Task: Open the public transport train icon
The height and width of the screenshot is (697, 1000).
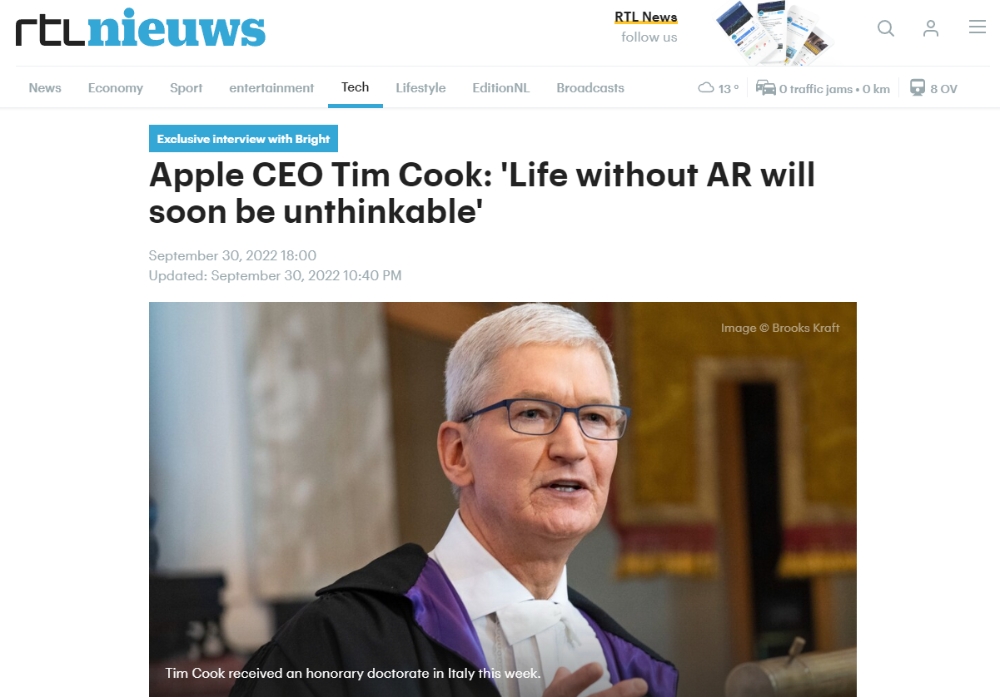Action: point(917,87)
